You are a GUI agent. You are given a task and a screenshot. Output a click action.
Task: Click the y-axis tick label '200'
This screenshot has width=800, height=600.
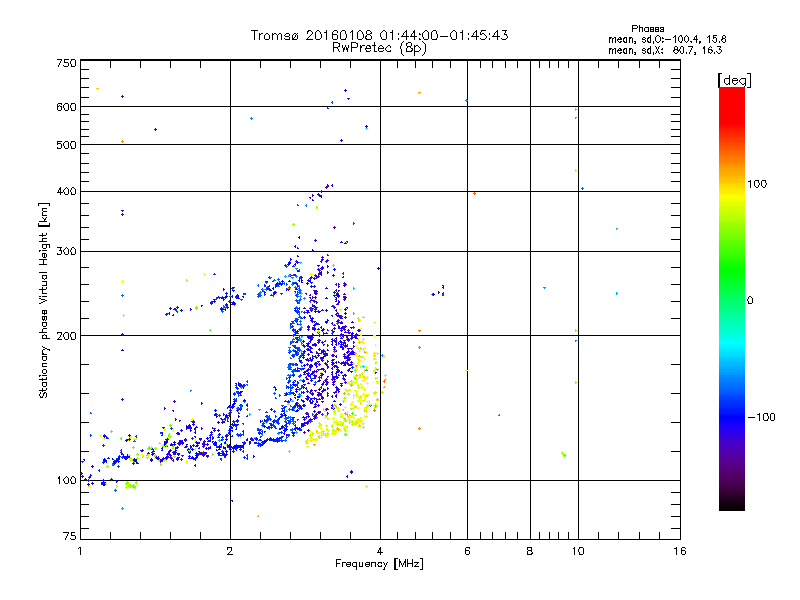coord(66,336)
